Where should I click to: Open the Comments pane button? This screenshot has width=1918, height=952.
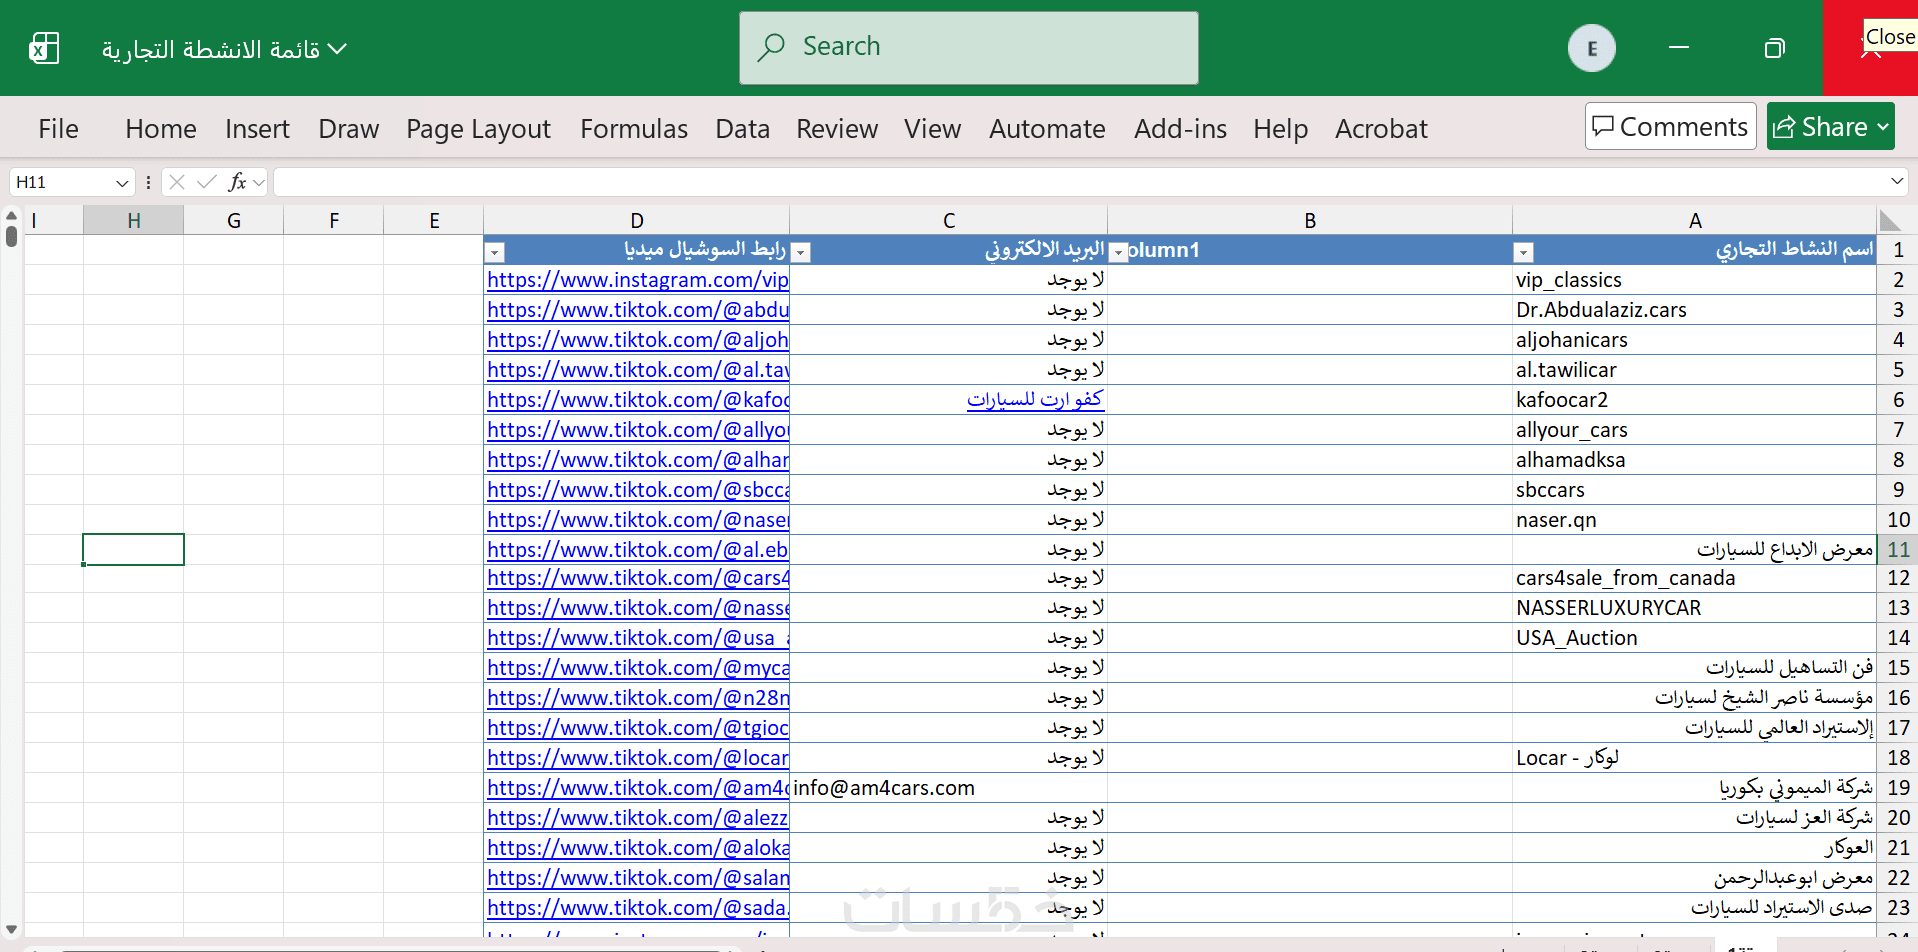tap(1670, 126)
